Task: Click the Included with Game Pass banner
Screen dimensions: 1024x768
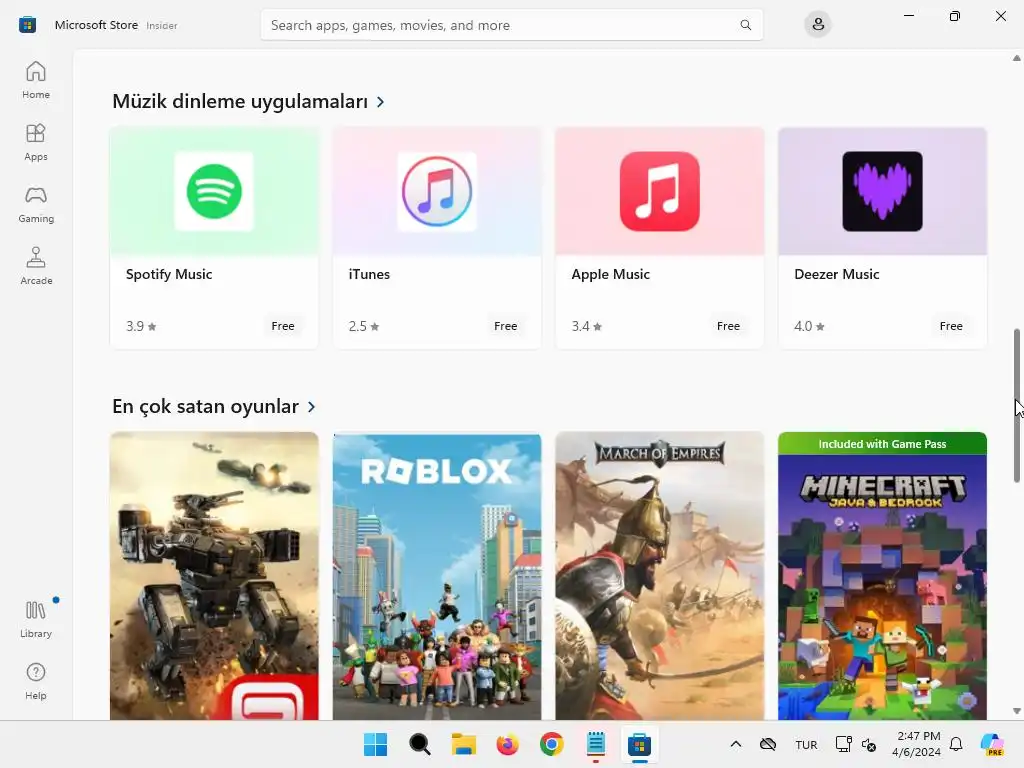Action: click(x=882, y=444)
